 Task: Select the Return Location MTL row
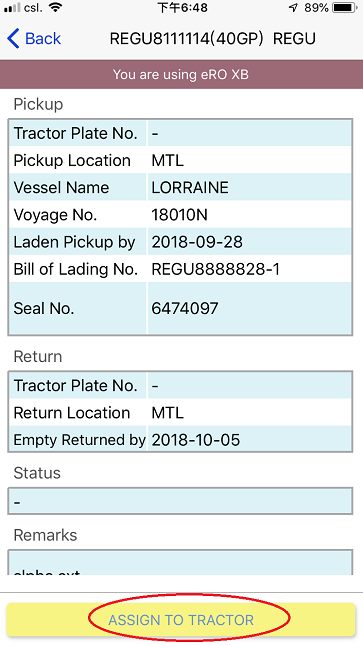pyautogui.click(x=180, y=413)
